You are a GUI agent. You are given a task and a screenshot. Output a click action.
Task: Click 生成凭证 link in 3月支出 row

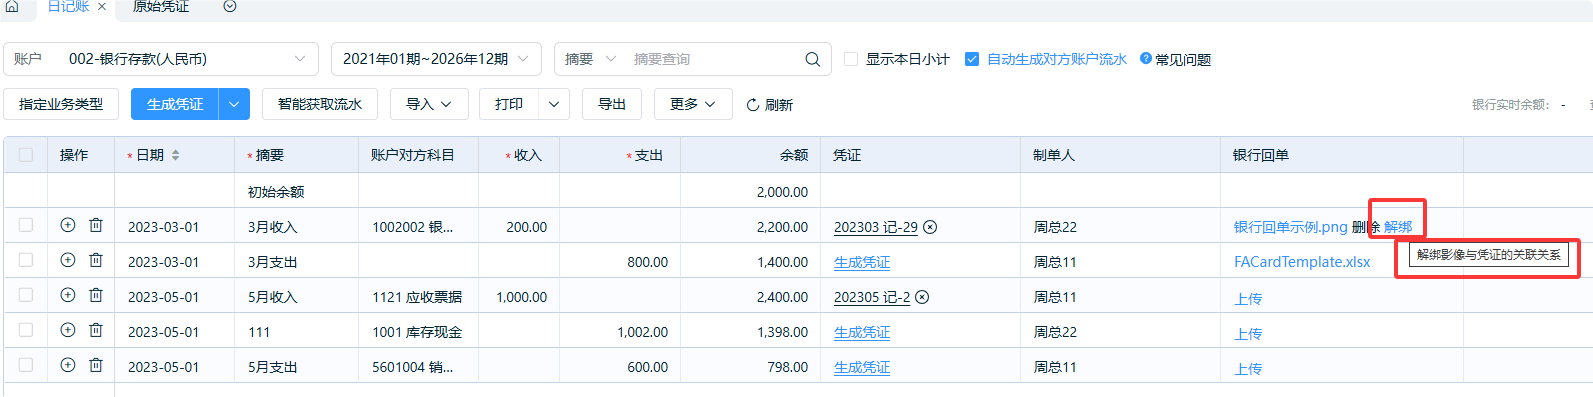coord(862,262)
